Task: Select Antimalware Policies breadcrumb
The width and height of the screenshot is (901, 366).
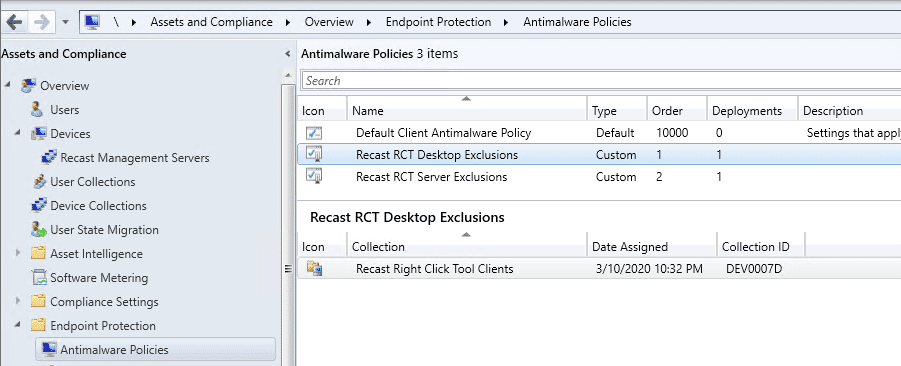Action: (x=577, y=22)
